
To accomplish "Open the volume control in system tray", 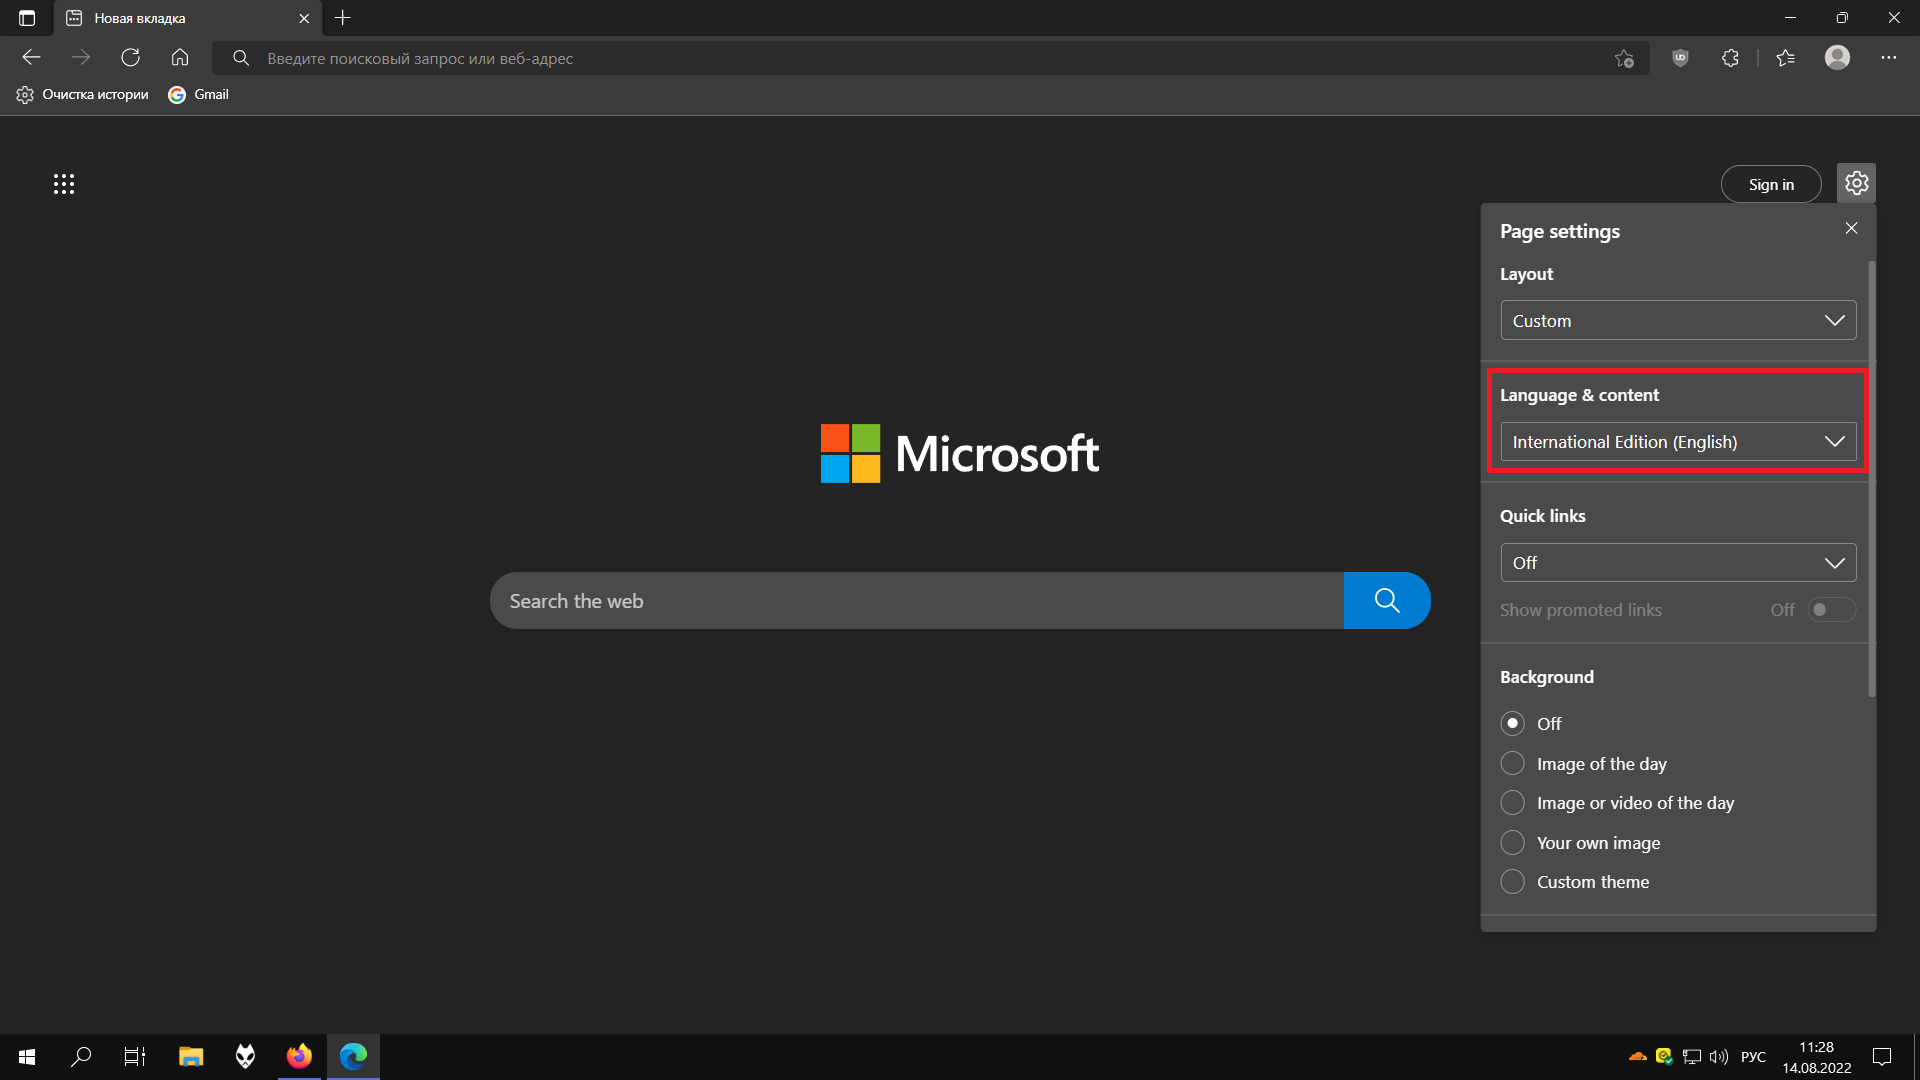I will pyautogui.click(x=1719, y=1057).
